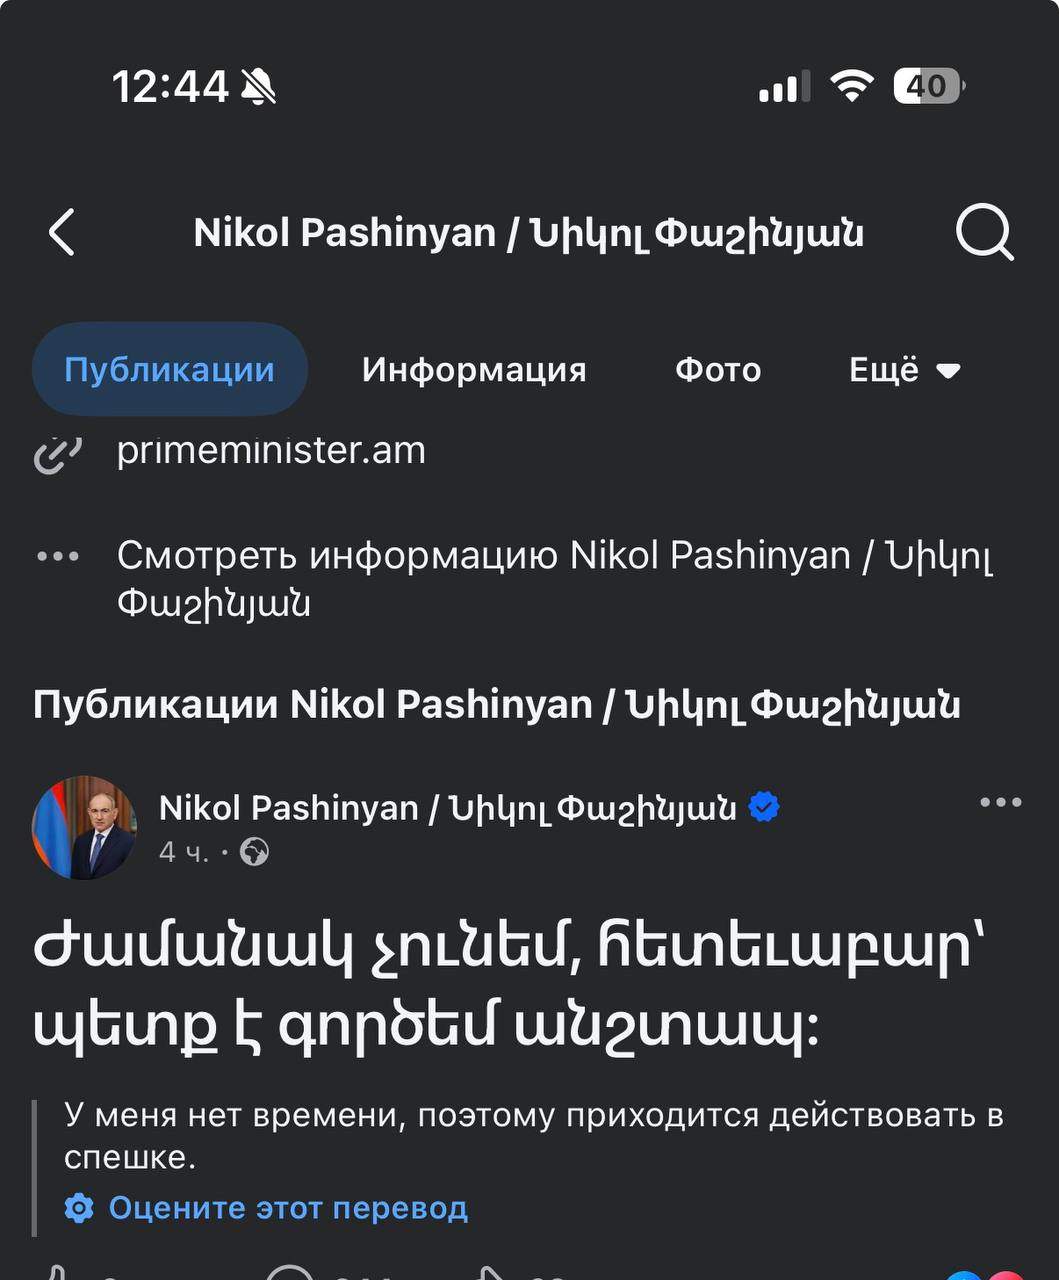Click the link icon beside primeminister.am
1059x1280 pixels.
coord(57,453)
